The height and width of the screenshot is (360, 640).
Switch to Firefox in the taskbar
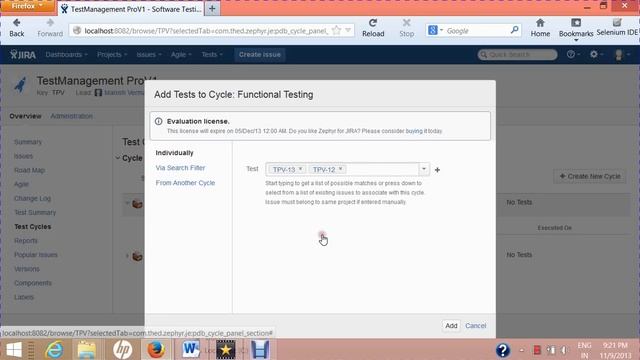pos(156,350)
